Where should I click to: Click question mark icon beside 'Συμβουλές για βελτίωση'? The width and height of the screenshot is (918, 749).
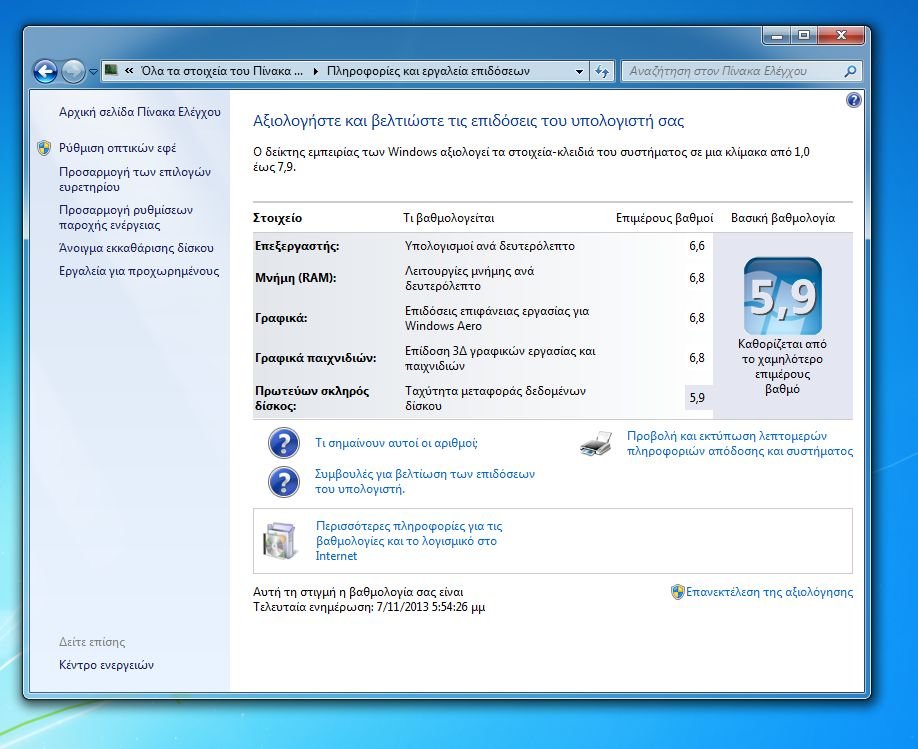[x=284, y=481]
